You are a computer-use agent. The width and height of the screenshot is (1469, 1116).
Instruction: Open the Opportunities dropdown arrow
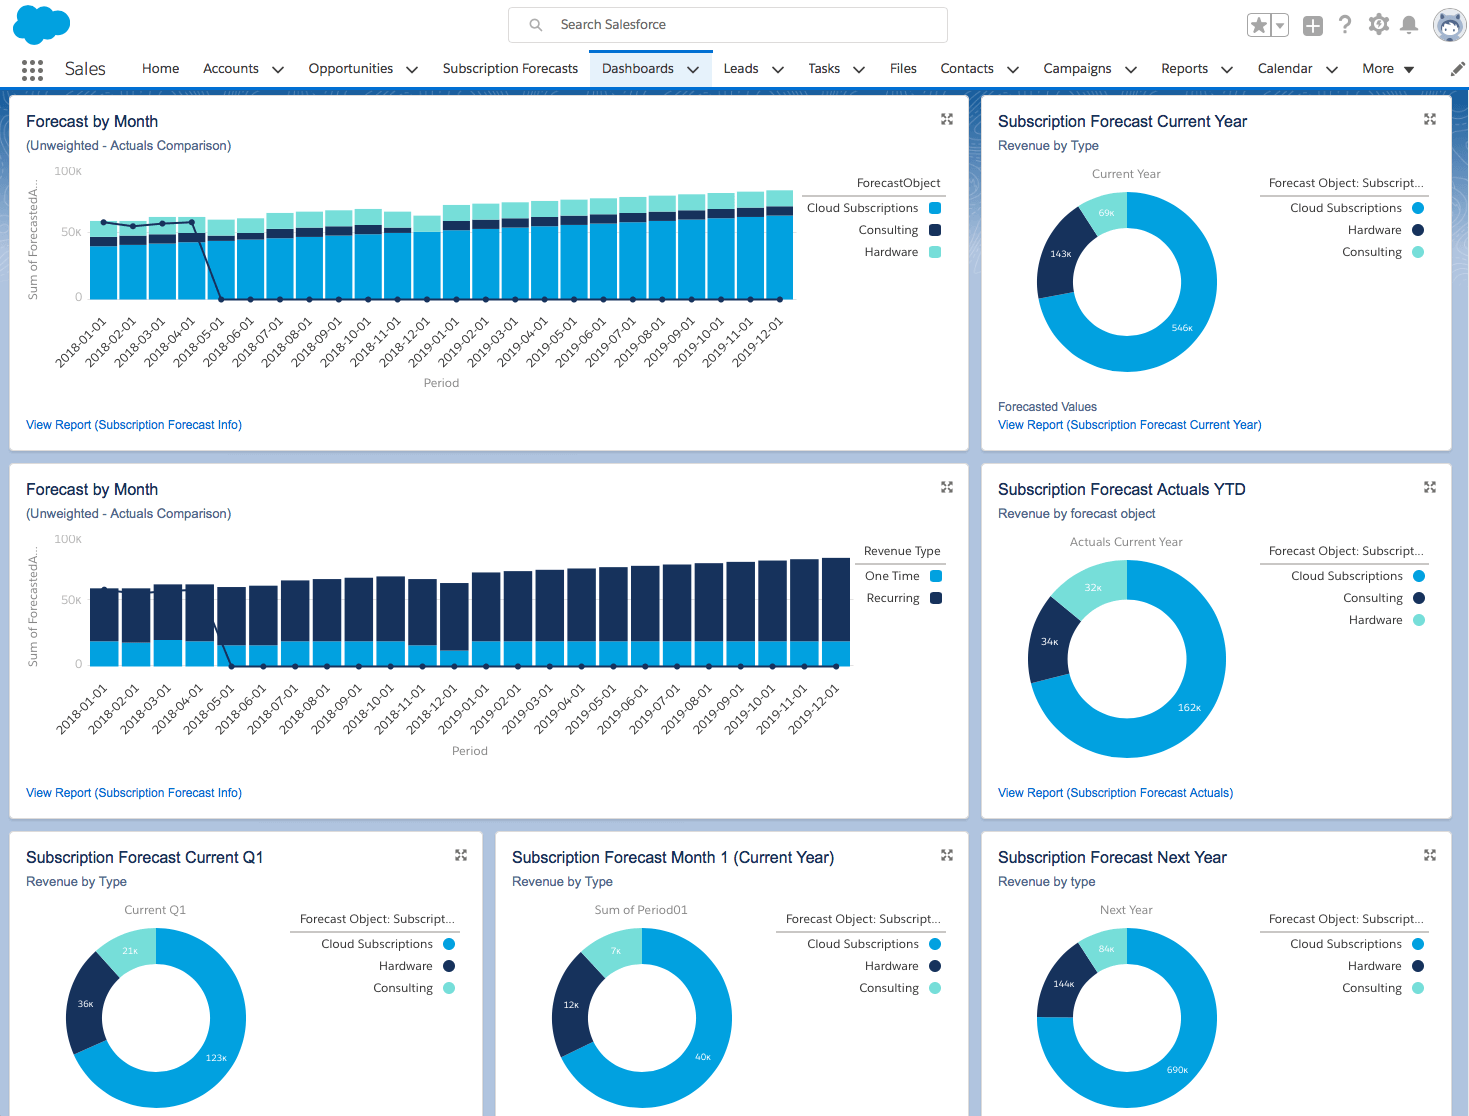(412, 68)
